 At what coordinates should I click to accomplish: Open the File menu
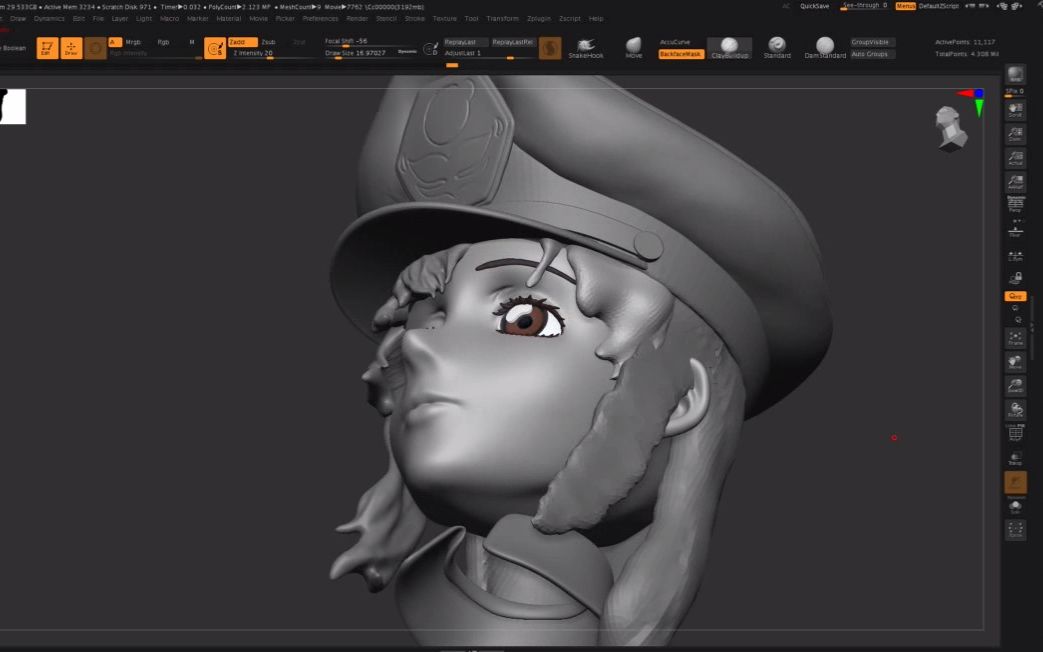coord(98,19)
